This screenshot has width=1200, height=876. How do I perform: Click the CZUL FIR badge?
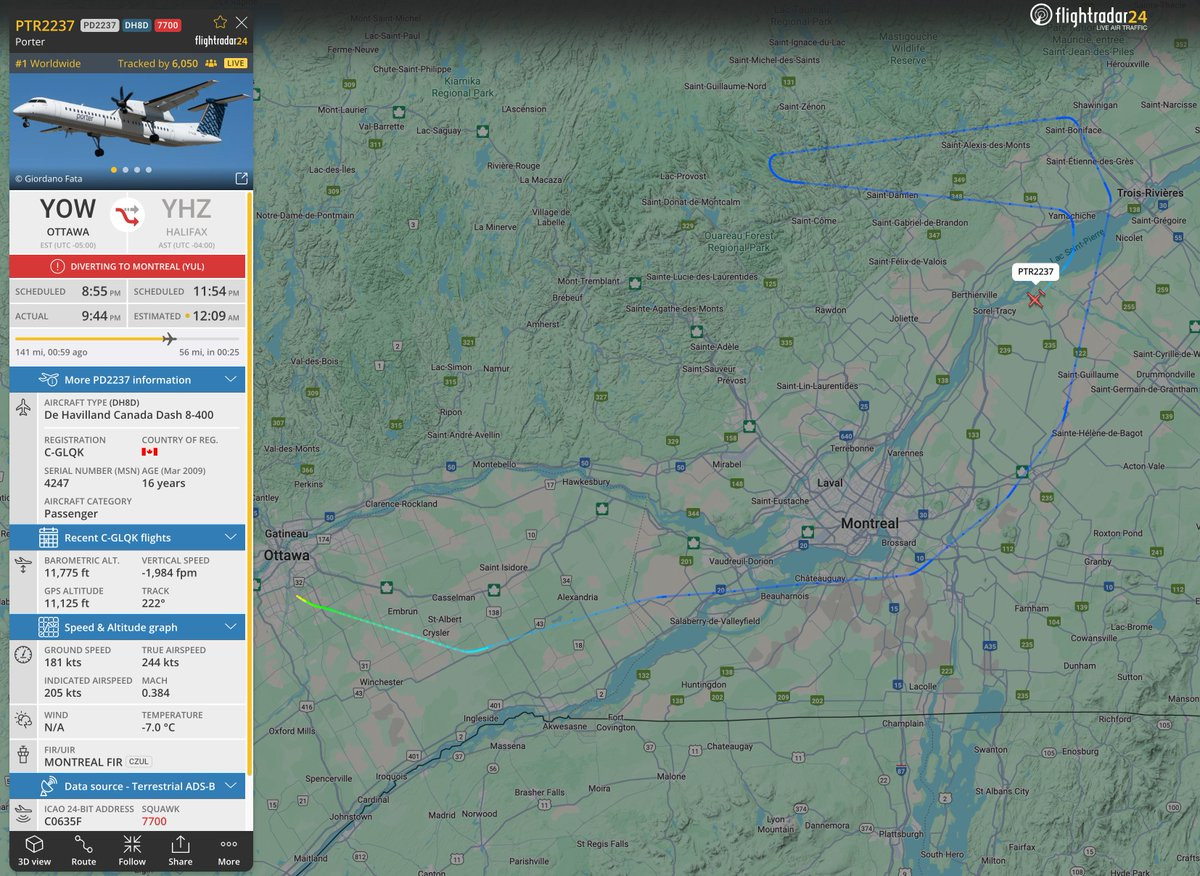pyautogui.click(x=138, y=762)
